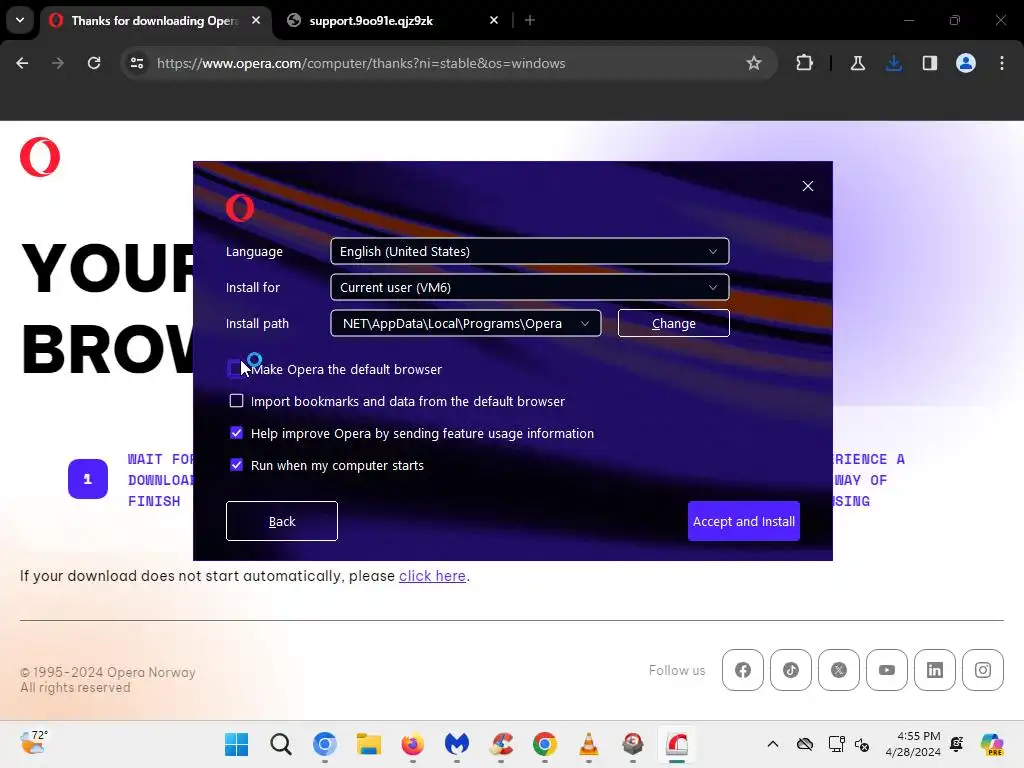Screen dimensions: 1024x768
Task: Show hidden system tray icons
Action: click(x=773, y=744)
